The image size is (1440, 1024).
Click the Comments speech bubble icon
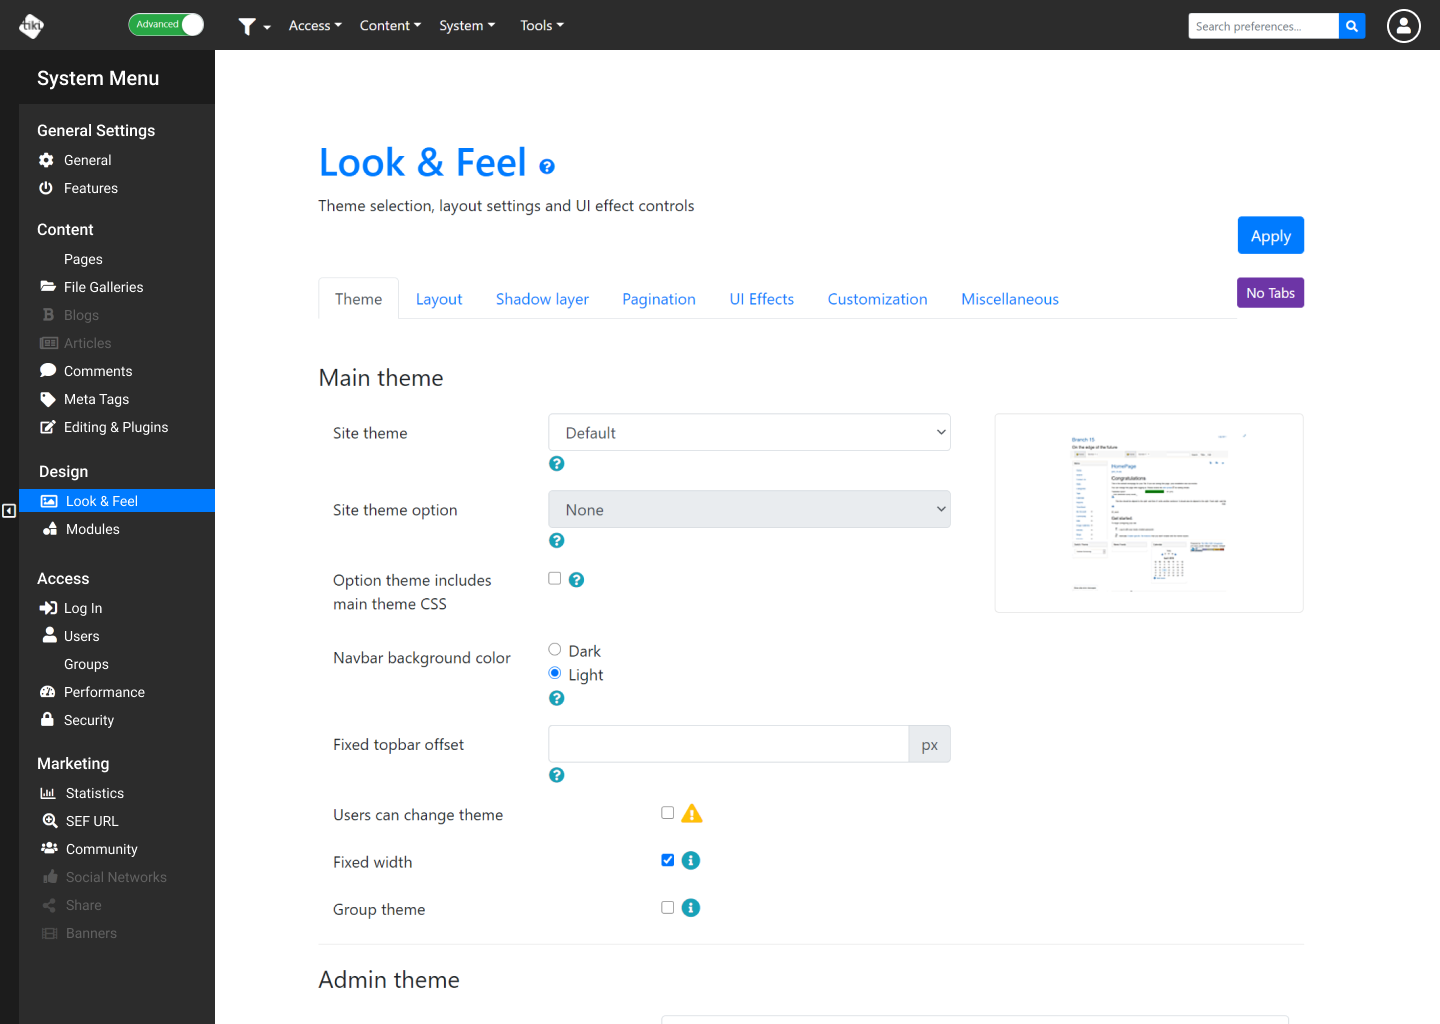click(x=48, y=370)
